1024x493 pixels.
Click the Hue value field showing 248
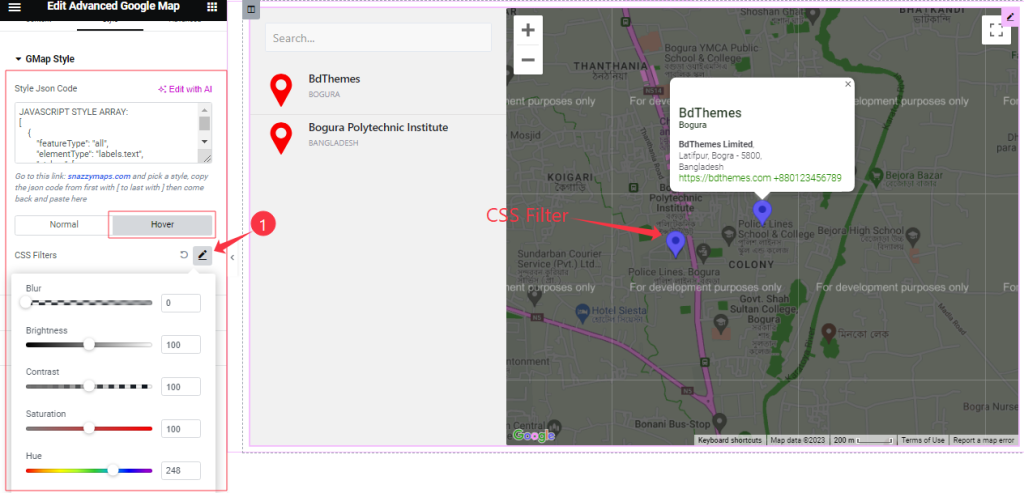pos(181,470)
